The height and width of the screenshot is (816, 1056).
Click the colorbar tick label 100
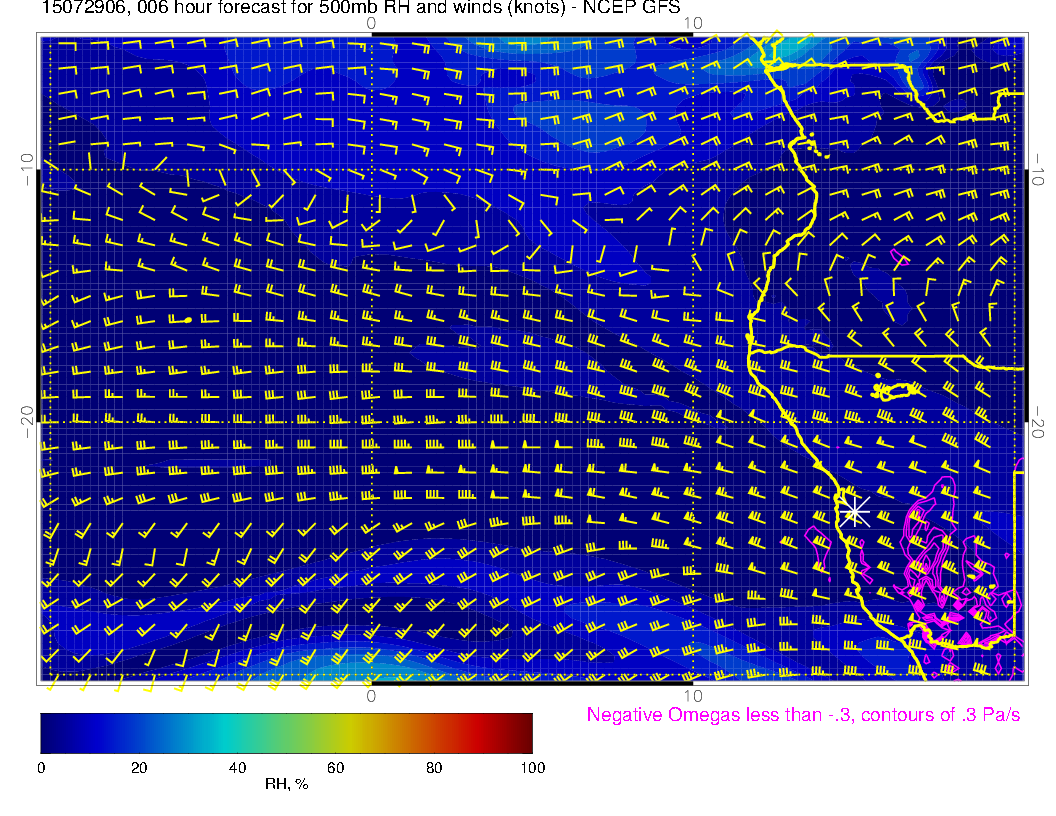(532, 767)
